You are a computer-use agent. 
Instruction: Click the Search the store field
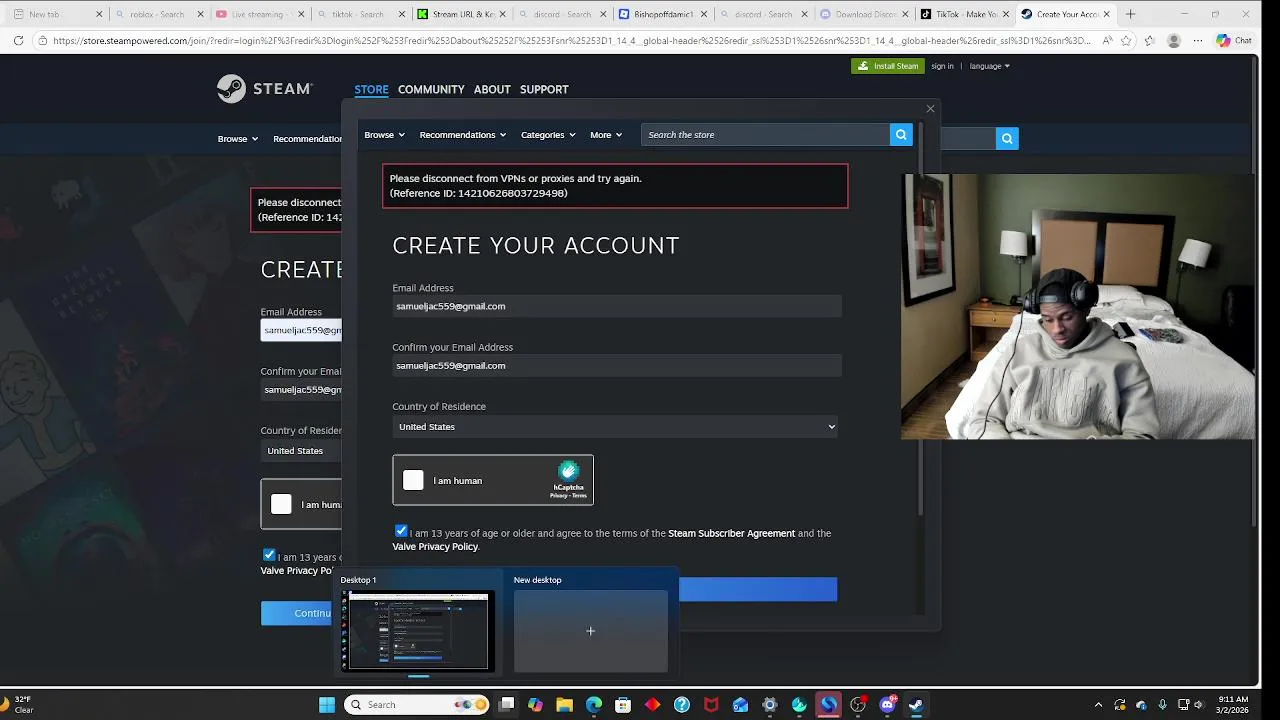click(765, 135)
